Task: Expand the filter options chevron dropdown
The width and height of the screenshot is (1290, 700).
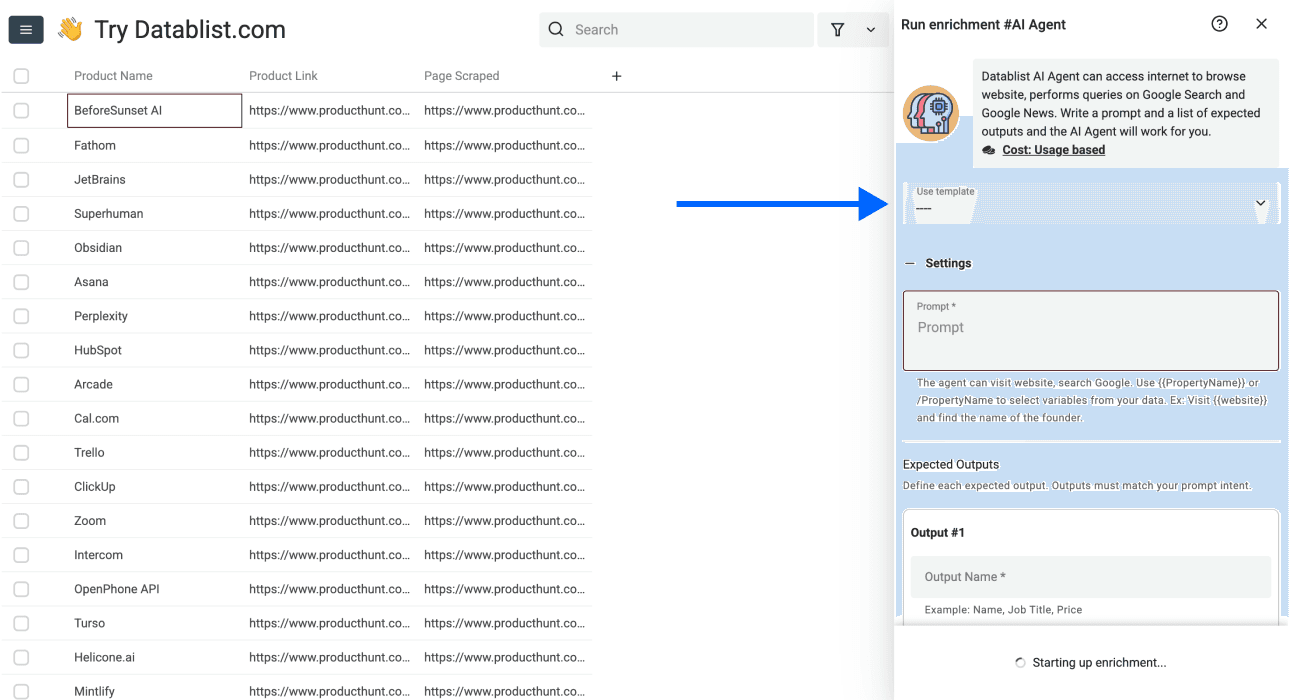Action: 869,29
